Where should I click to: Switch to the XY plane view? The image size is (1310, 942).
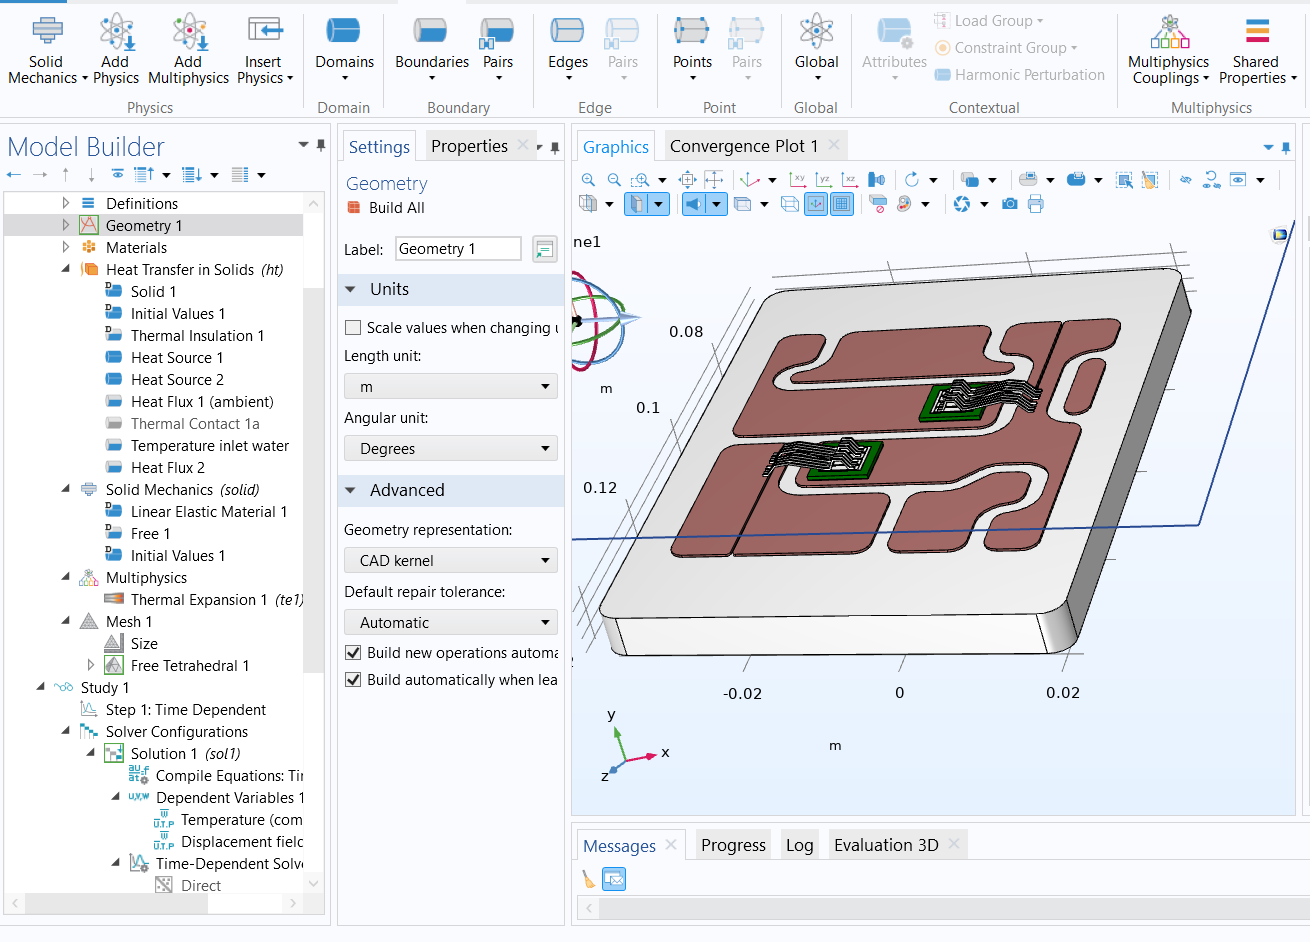coord(798,180)
